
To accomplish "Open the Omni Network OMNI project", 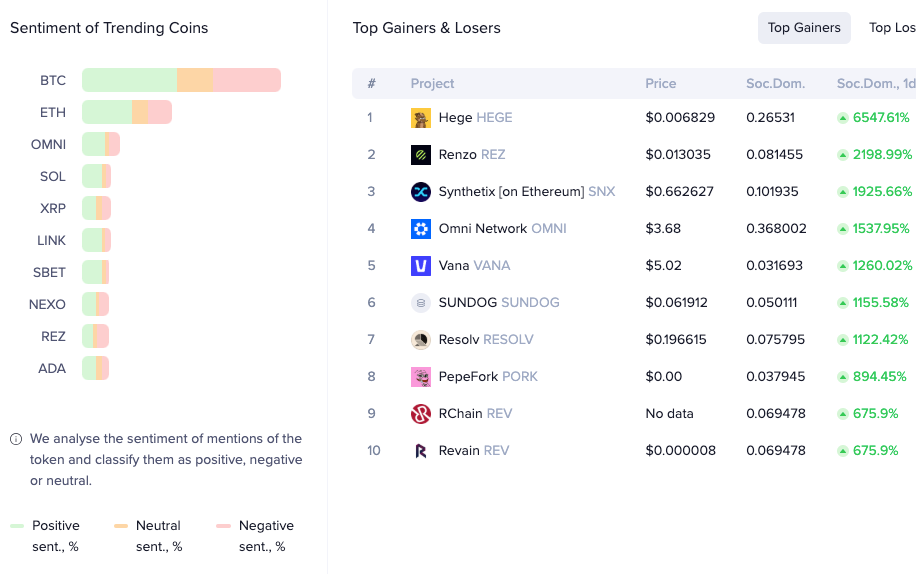I will tap(502, 229).
